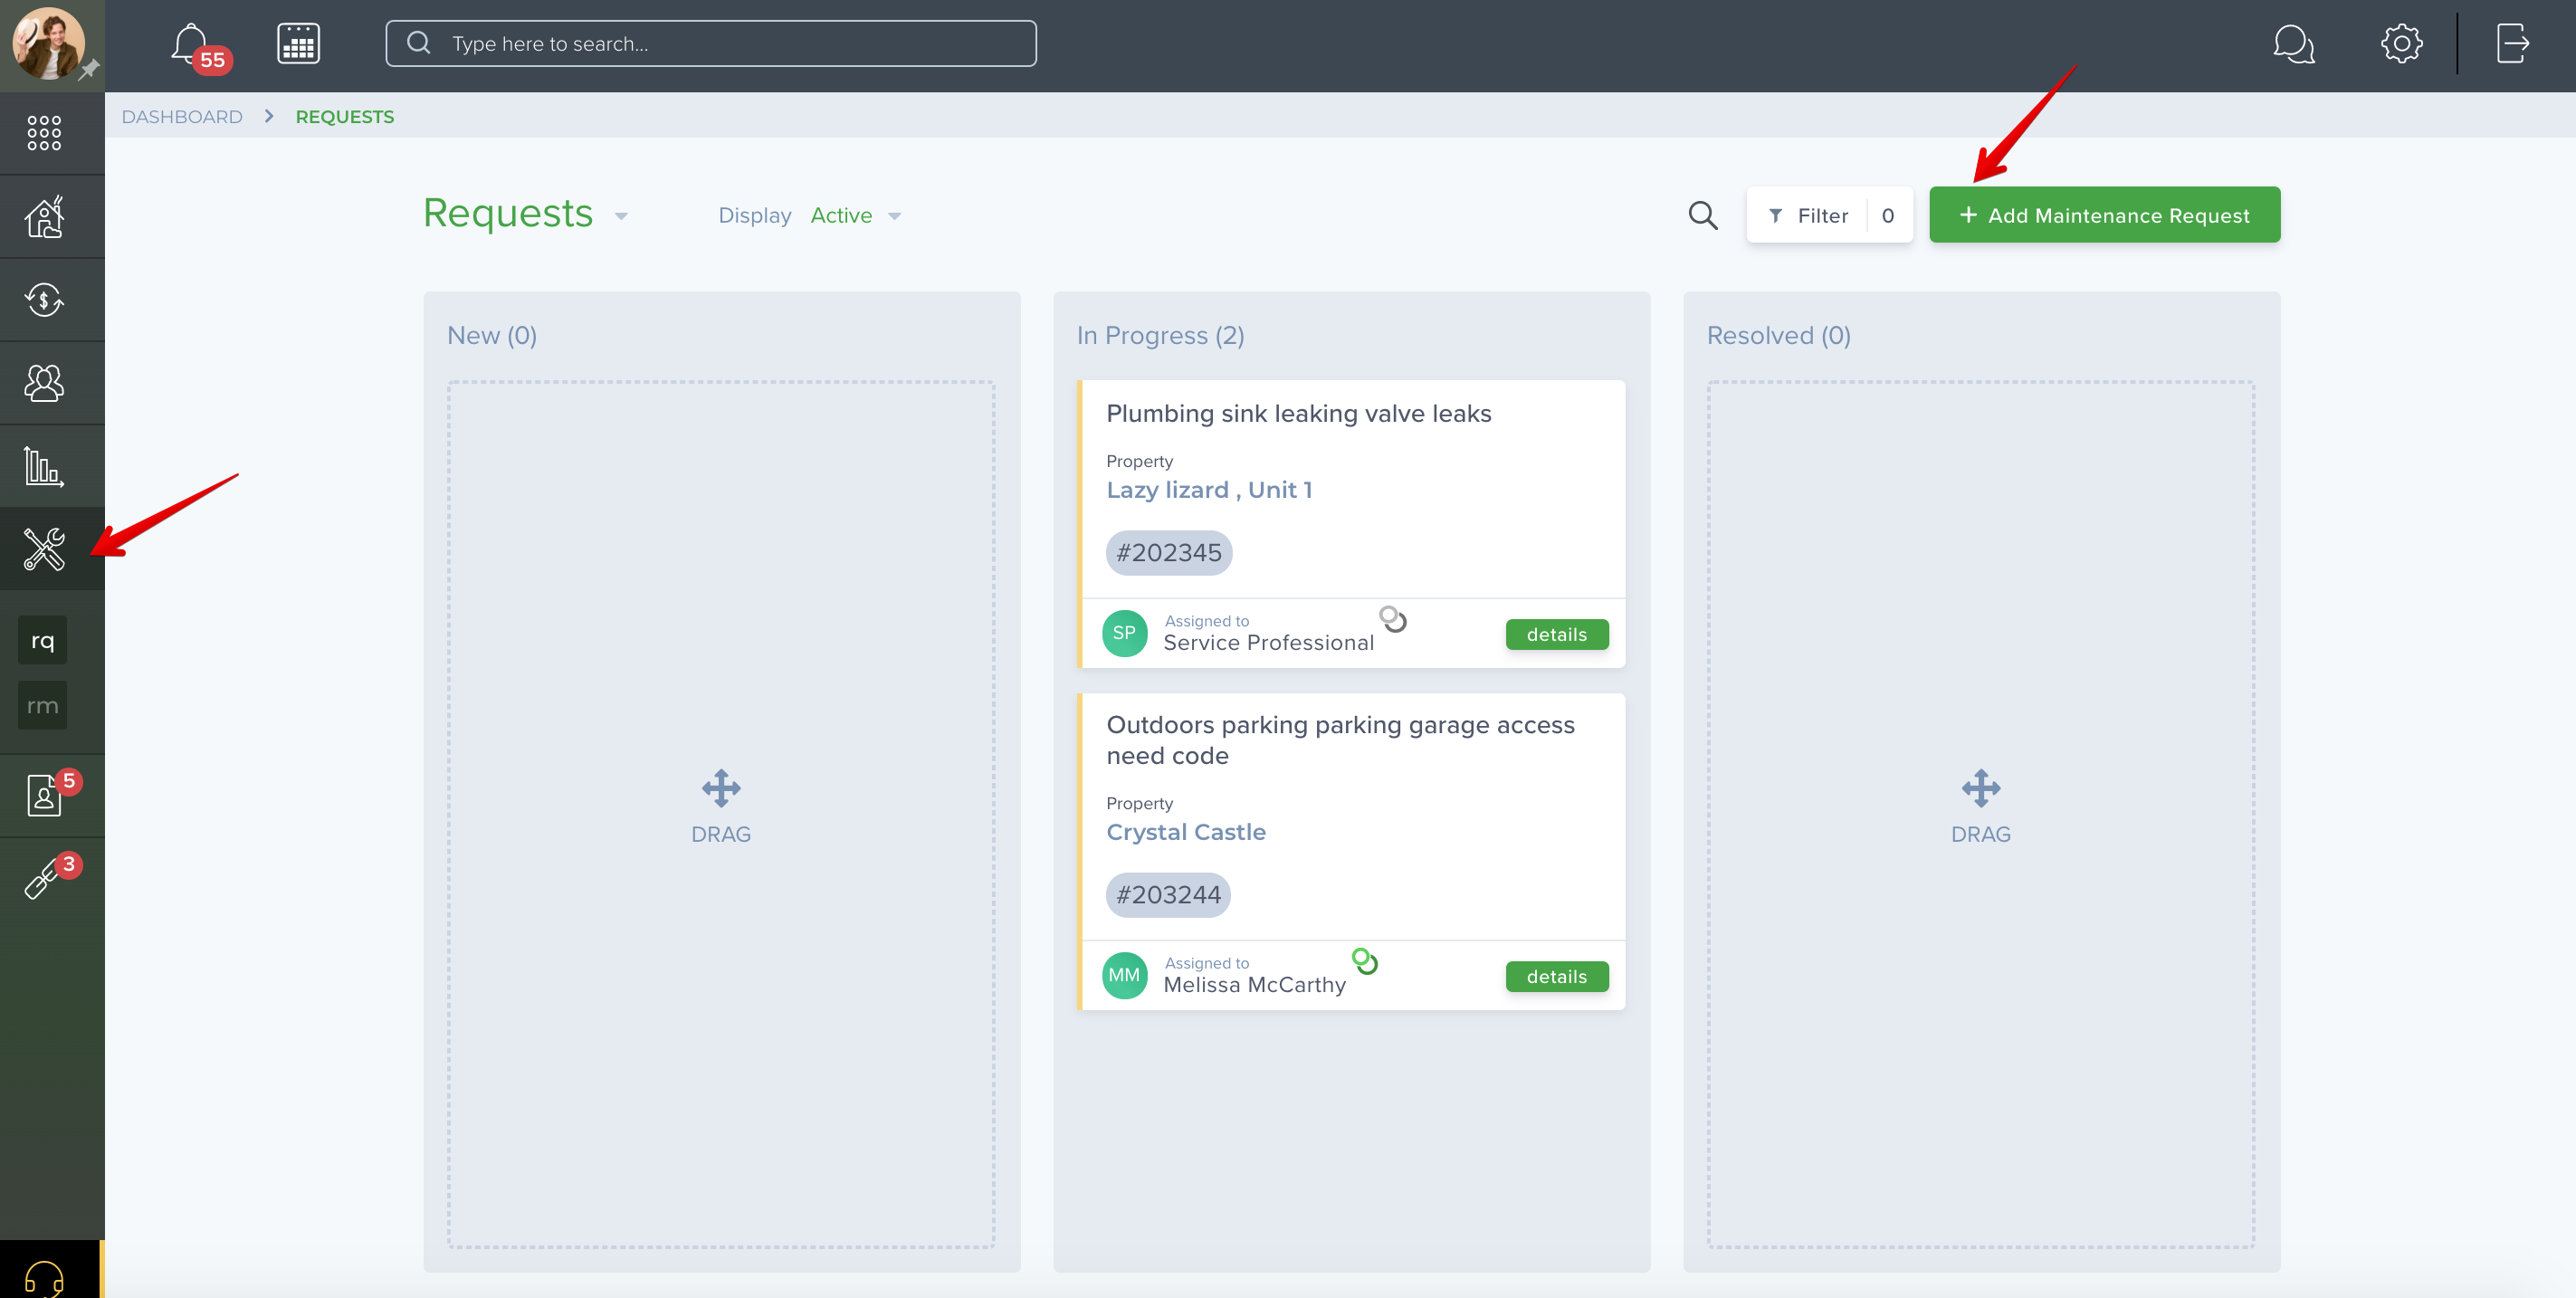Open details for plumbing request
This screenshot has width=2576, height=1298.
tap(1557, 635)
